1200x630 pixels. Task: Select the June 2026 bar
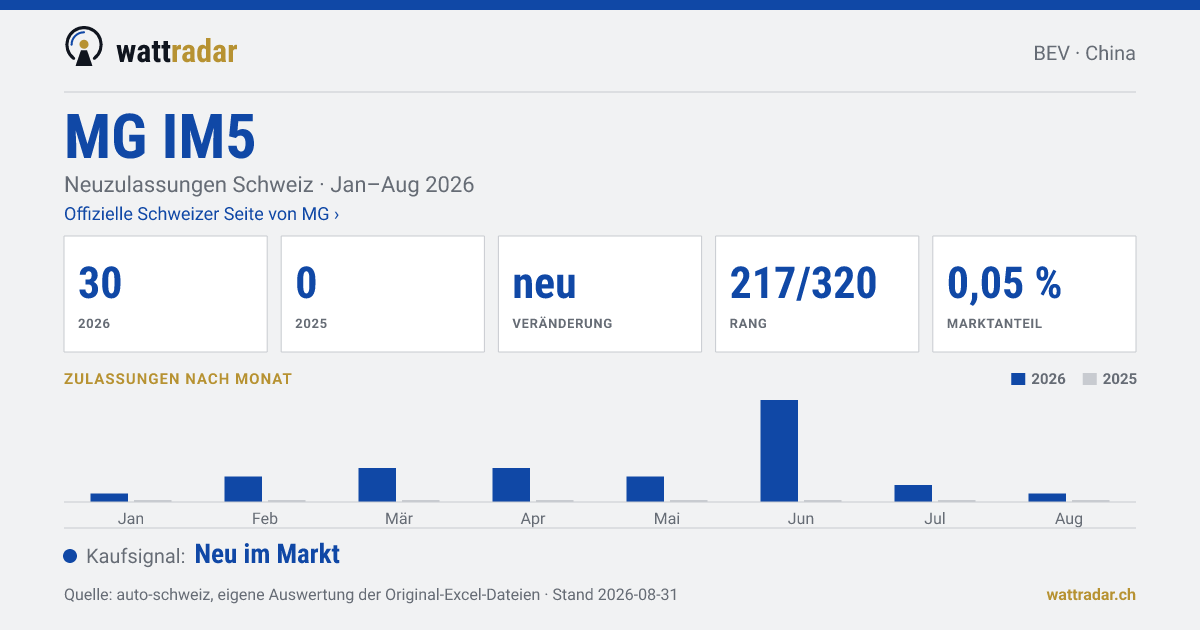[x=779, y=450]
